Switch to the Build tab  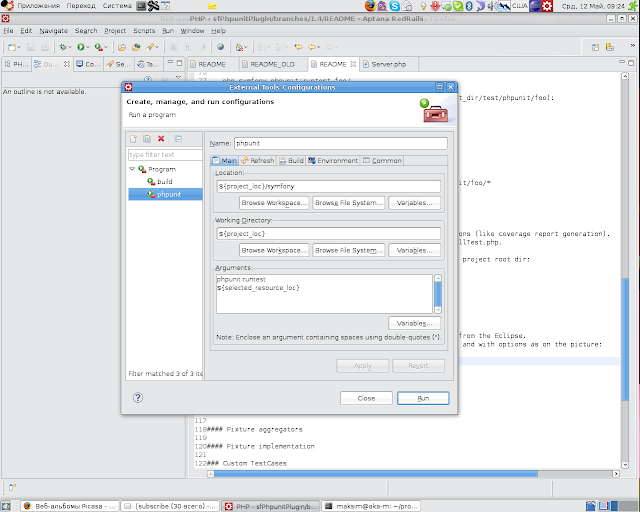pyautogui.click(x=291, y=160)
